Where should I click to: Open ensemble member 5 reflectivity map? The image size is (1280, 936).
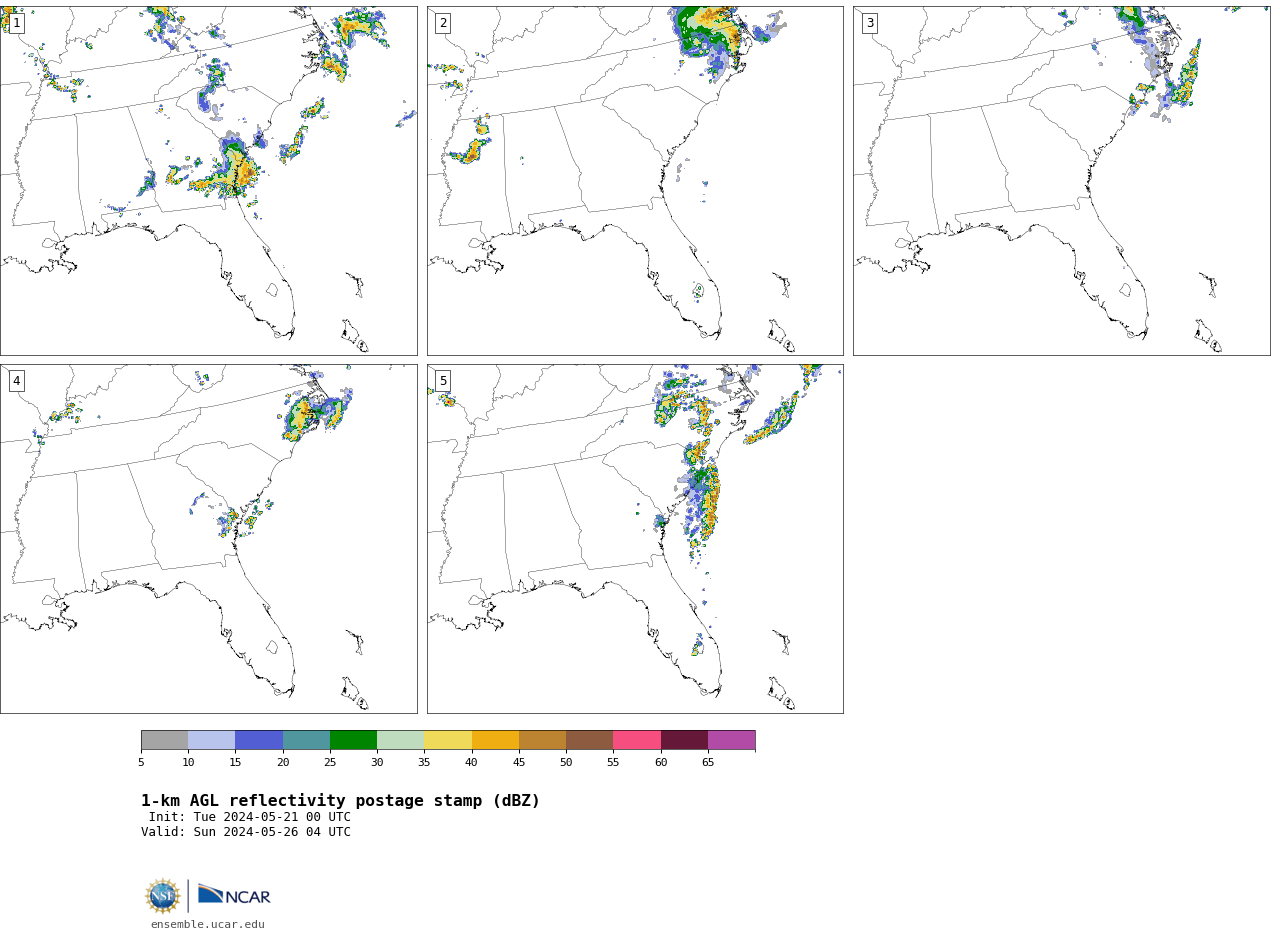click(635, 539)
